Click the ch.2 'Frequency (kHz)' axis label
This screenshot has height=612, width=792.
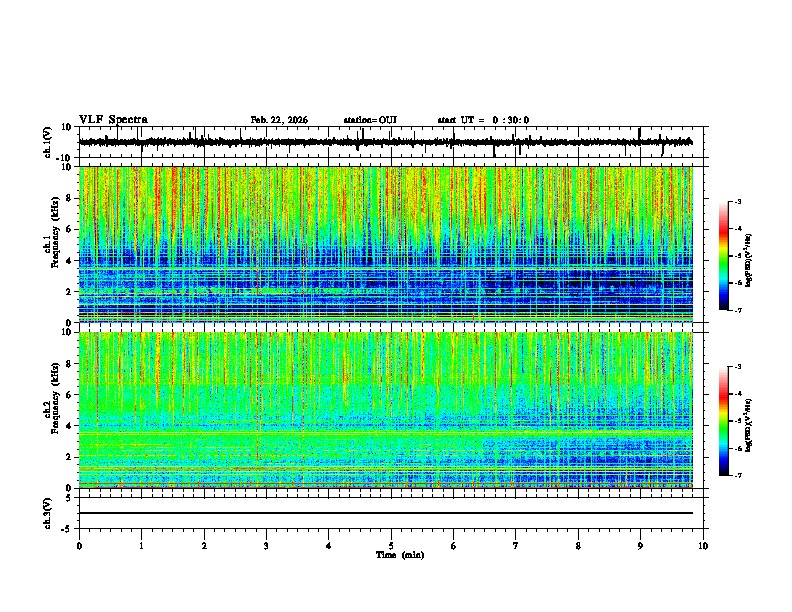click(54, 398)
